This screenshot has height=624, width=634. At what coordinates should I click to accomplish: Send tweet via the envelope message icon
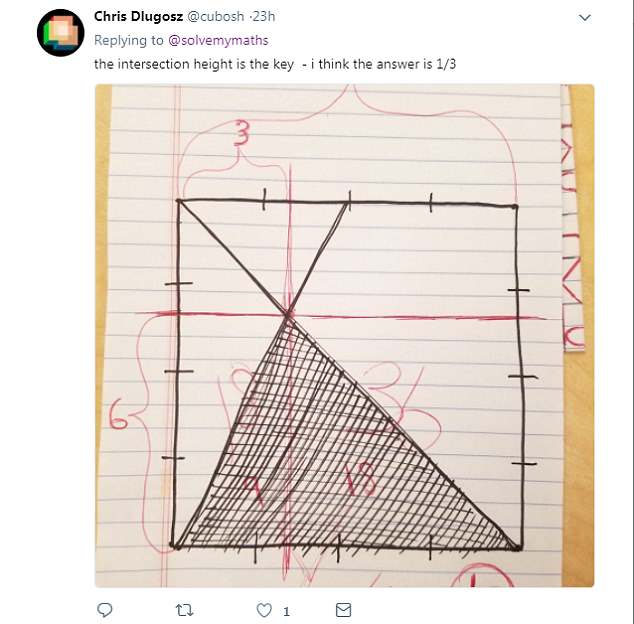pyautogui.click(x=343, y=609)
